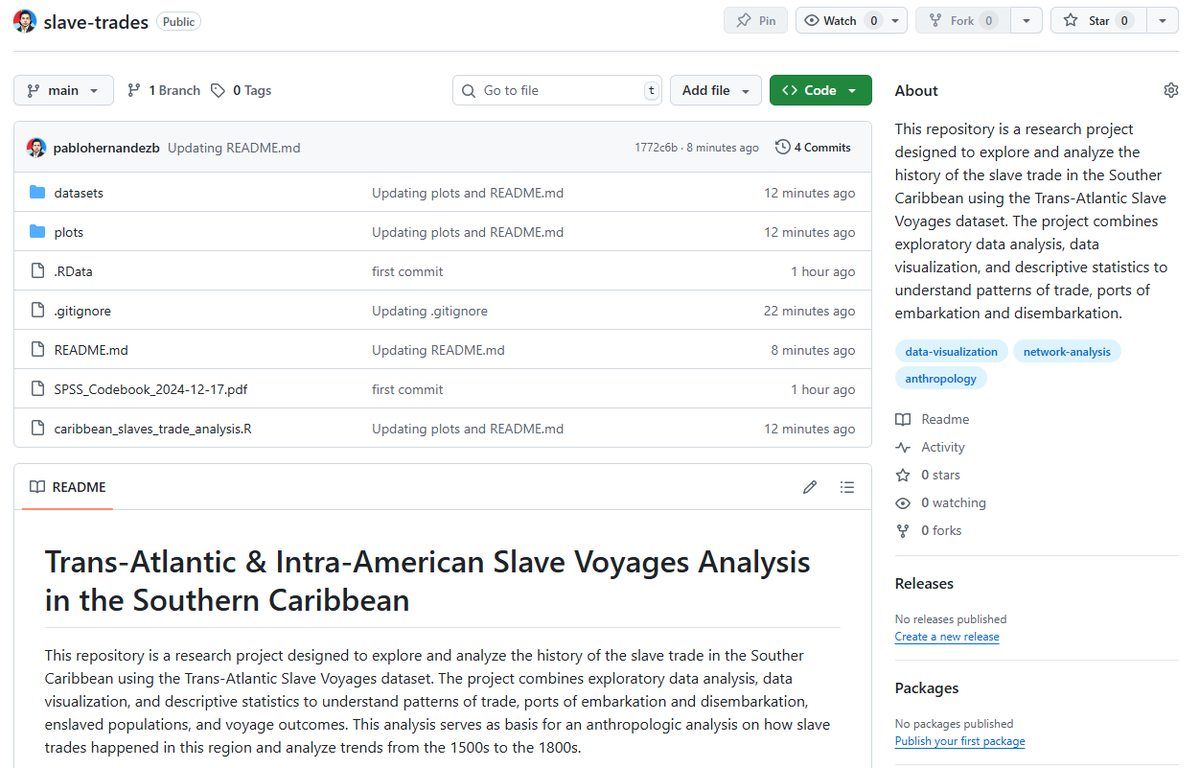Screen dimensions: 1200x768
Task: Open the 0 watching link
Action: 953,503
